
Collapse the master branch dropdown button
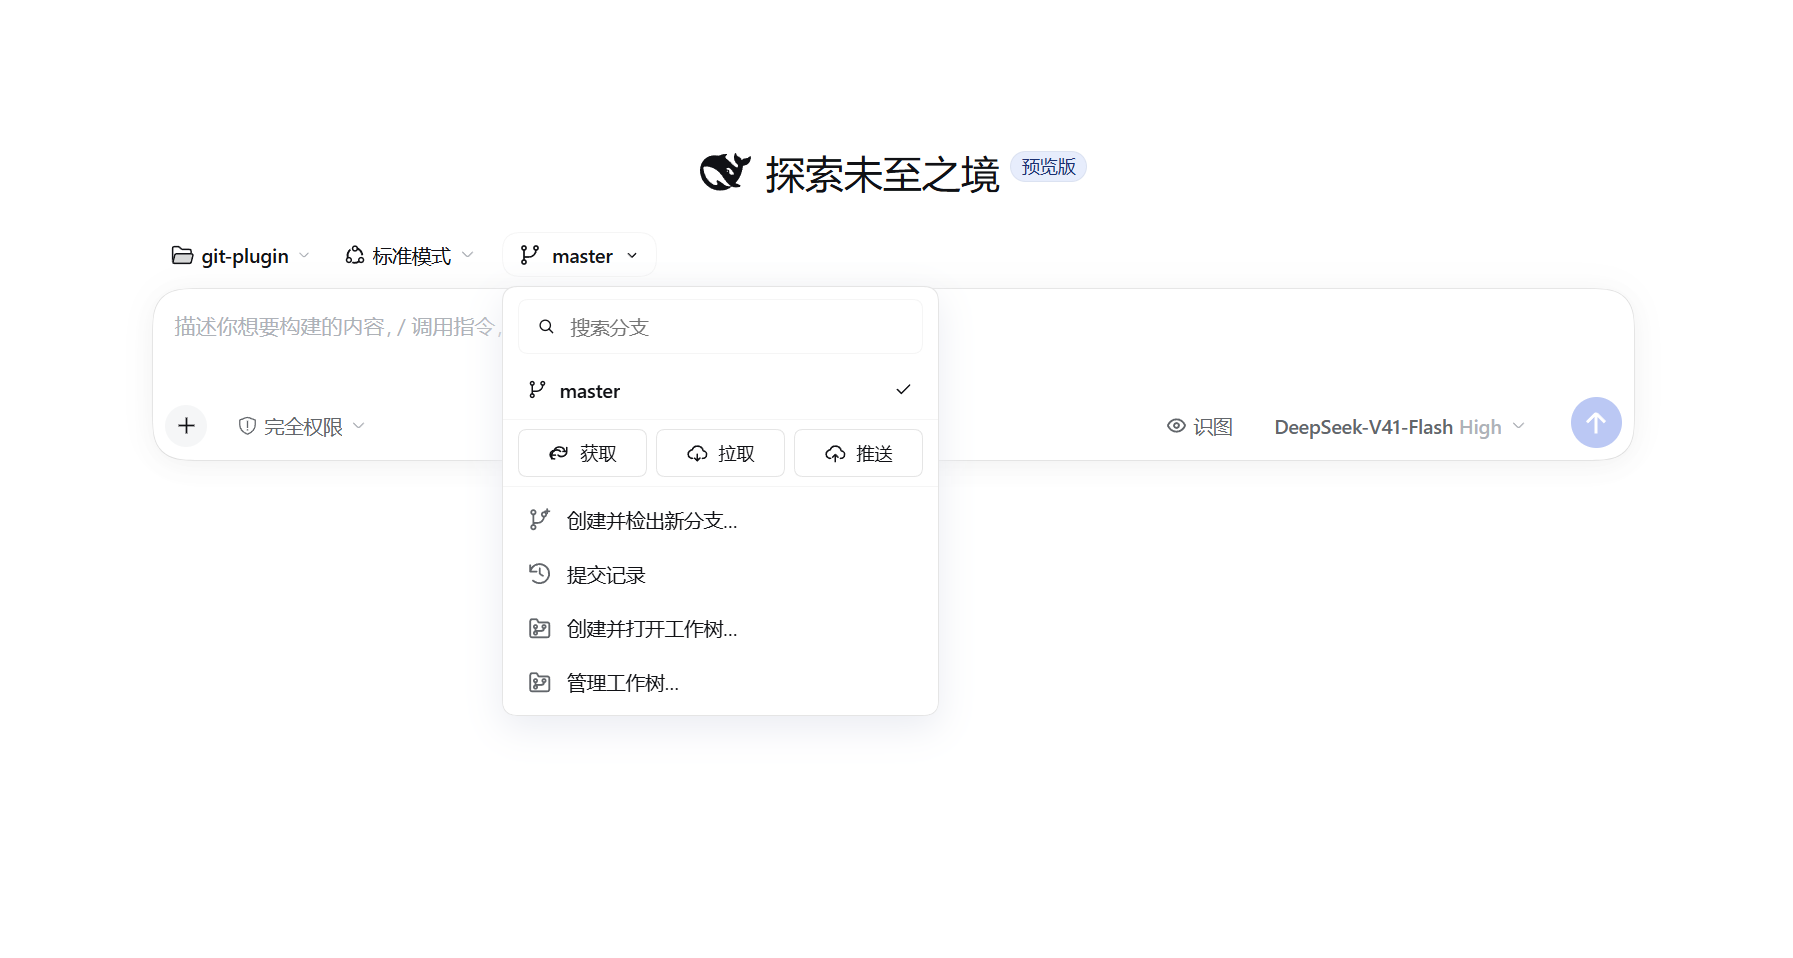579,255
